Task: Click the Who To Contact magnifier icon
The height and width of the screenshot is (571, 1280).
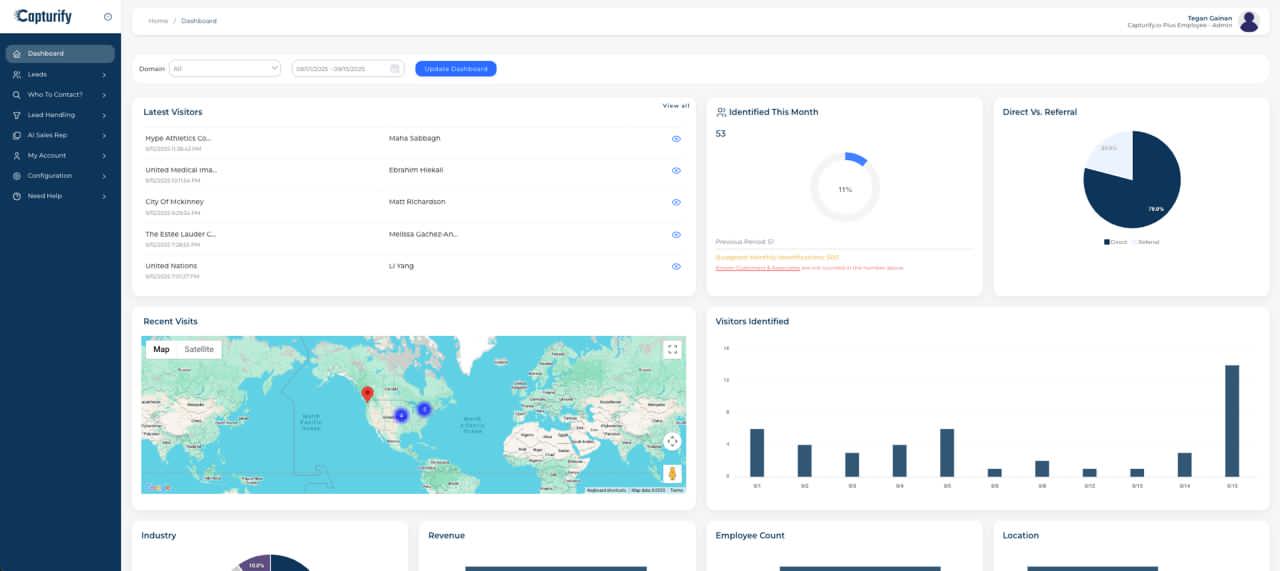Action: [17, 95]
